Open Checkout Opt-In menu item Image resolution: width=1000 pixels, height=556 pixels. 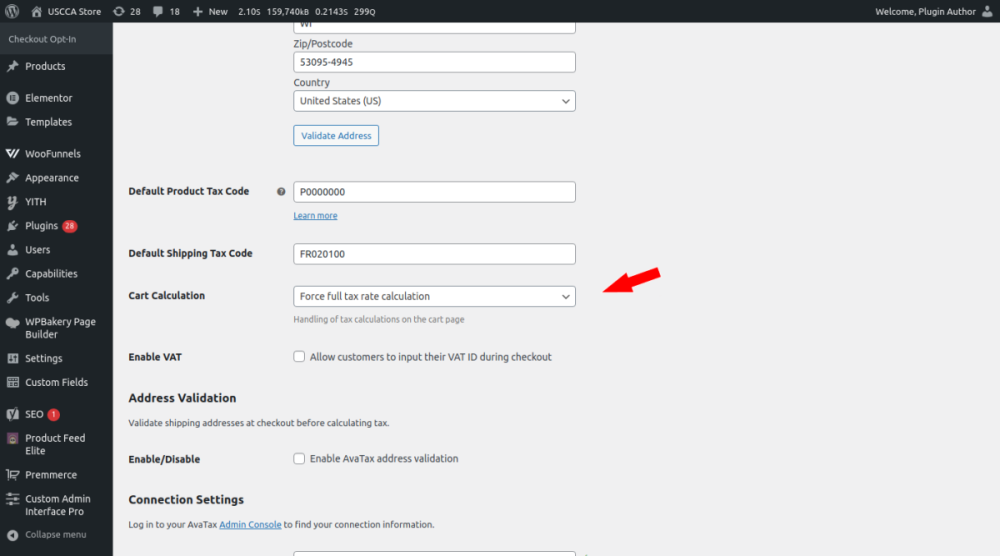coord(42,39)
